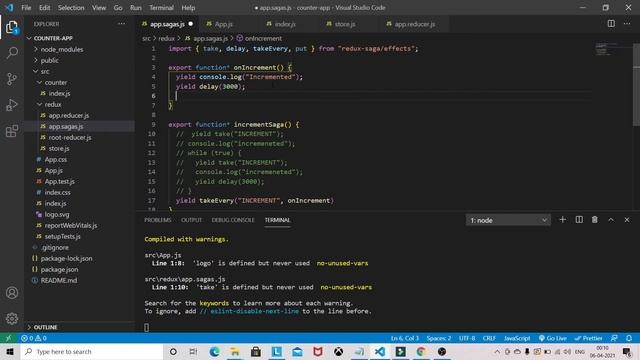640x360 pixels.
Task: Click feedback icon in status bar
Action: [614, 338]
